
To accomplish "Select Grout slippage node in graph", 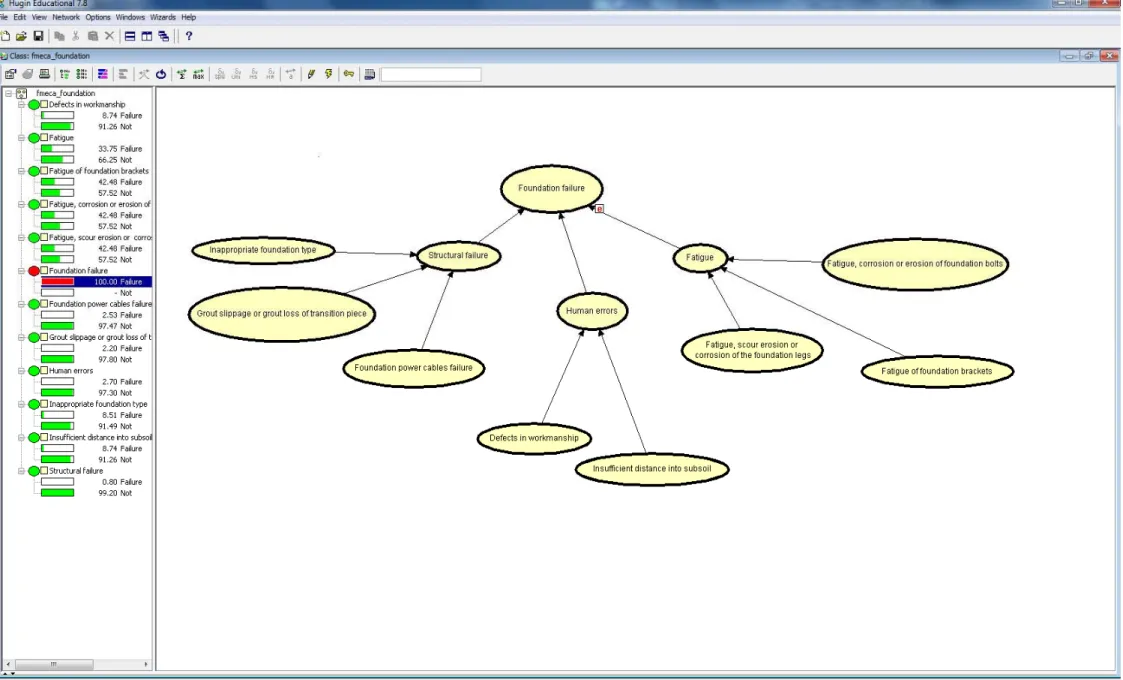I will 281,314.
